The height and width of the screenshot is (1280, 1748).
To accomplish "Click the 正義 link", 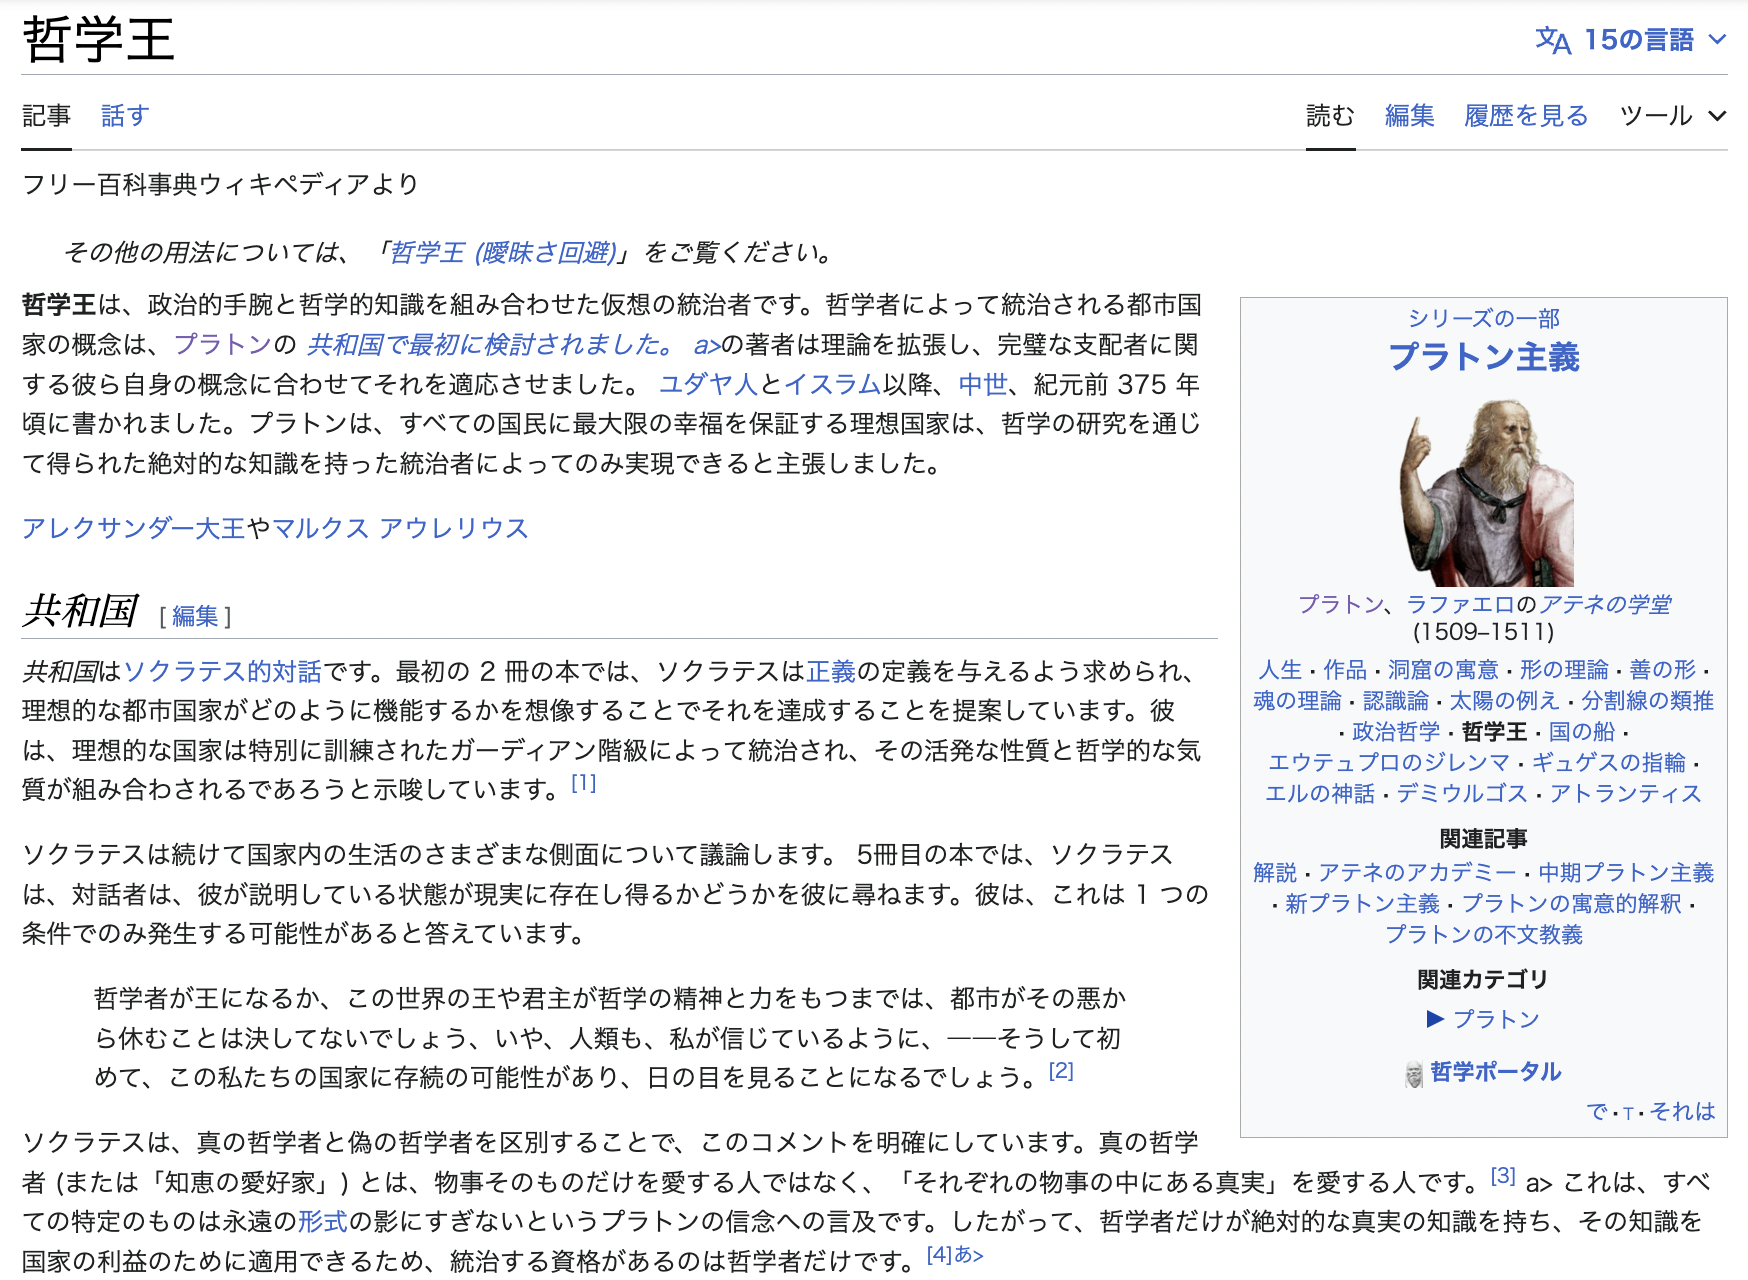I will 832,671.
